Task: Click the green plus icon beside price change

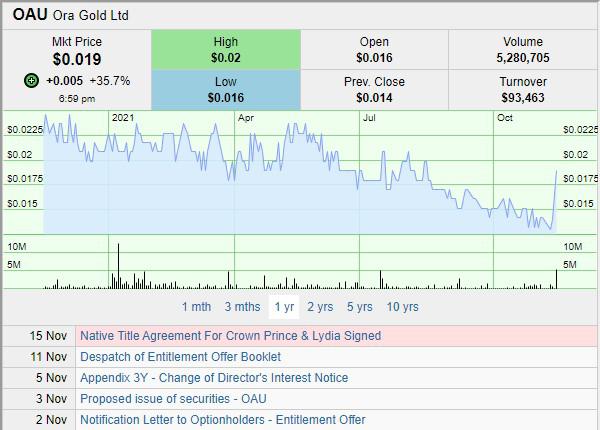Action: 32,80
